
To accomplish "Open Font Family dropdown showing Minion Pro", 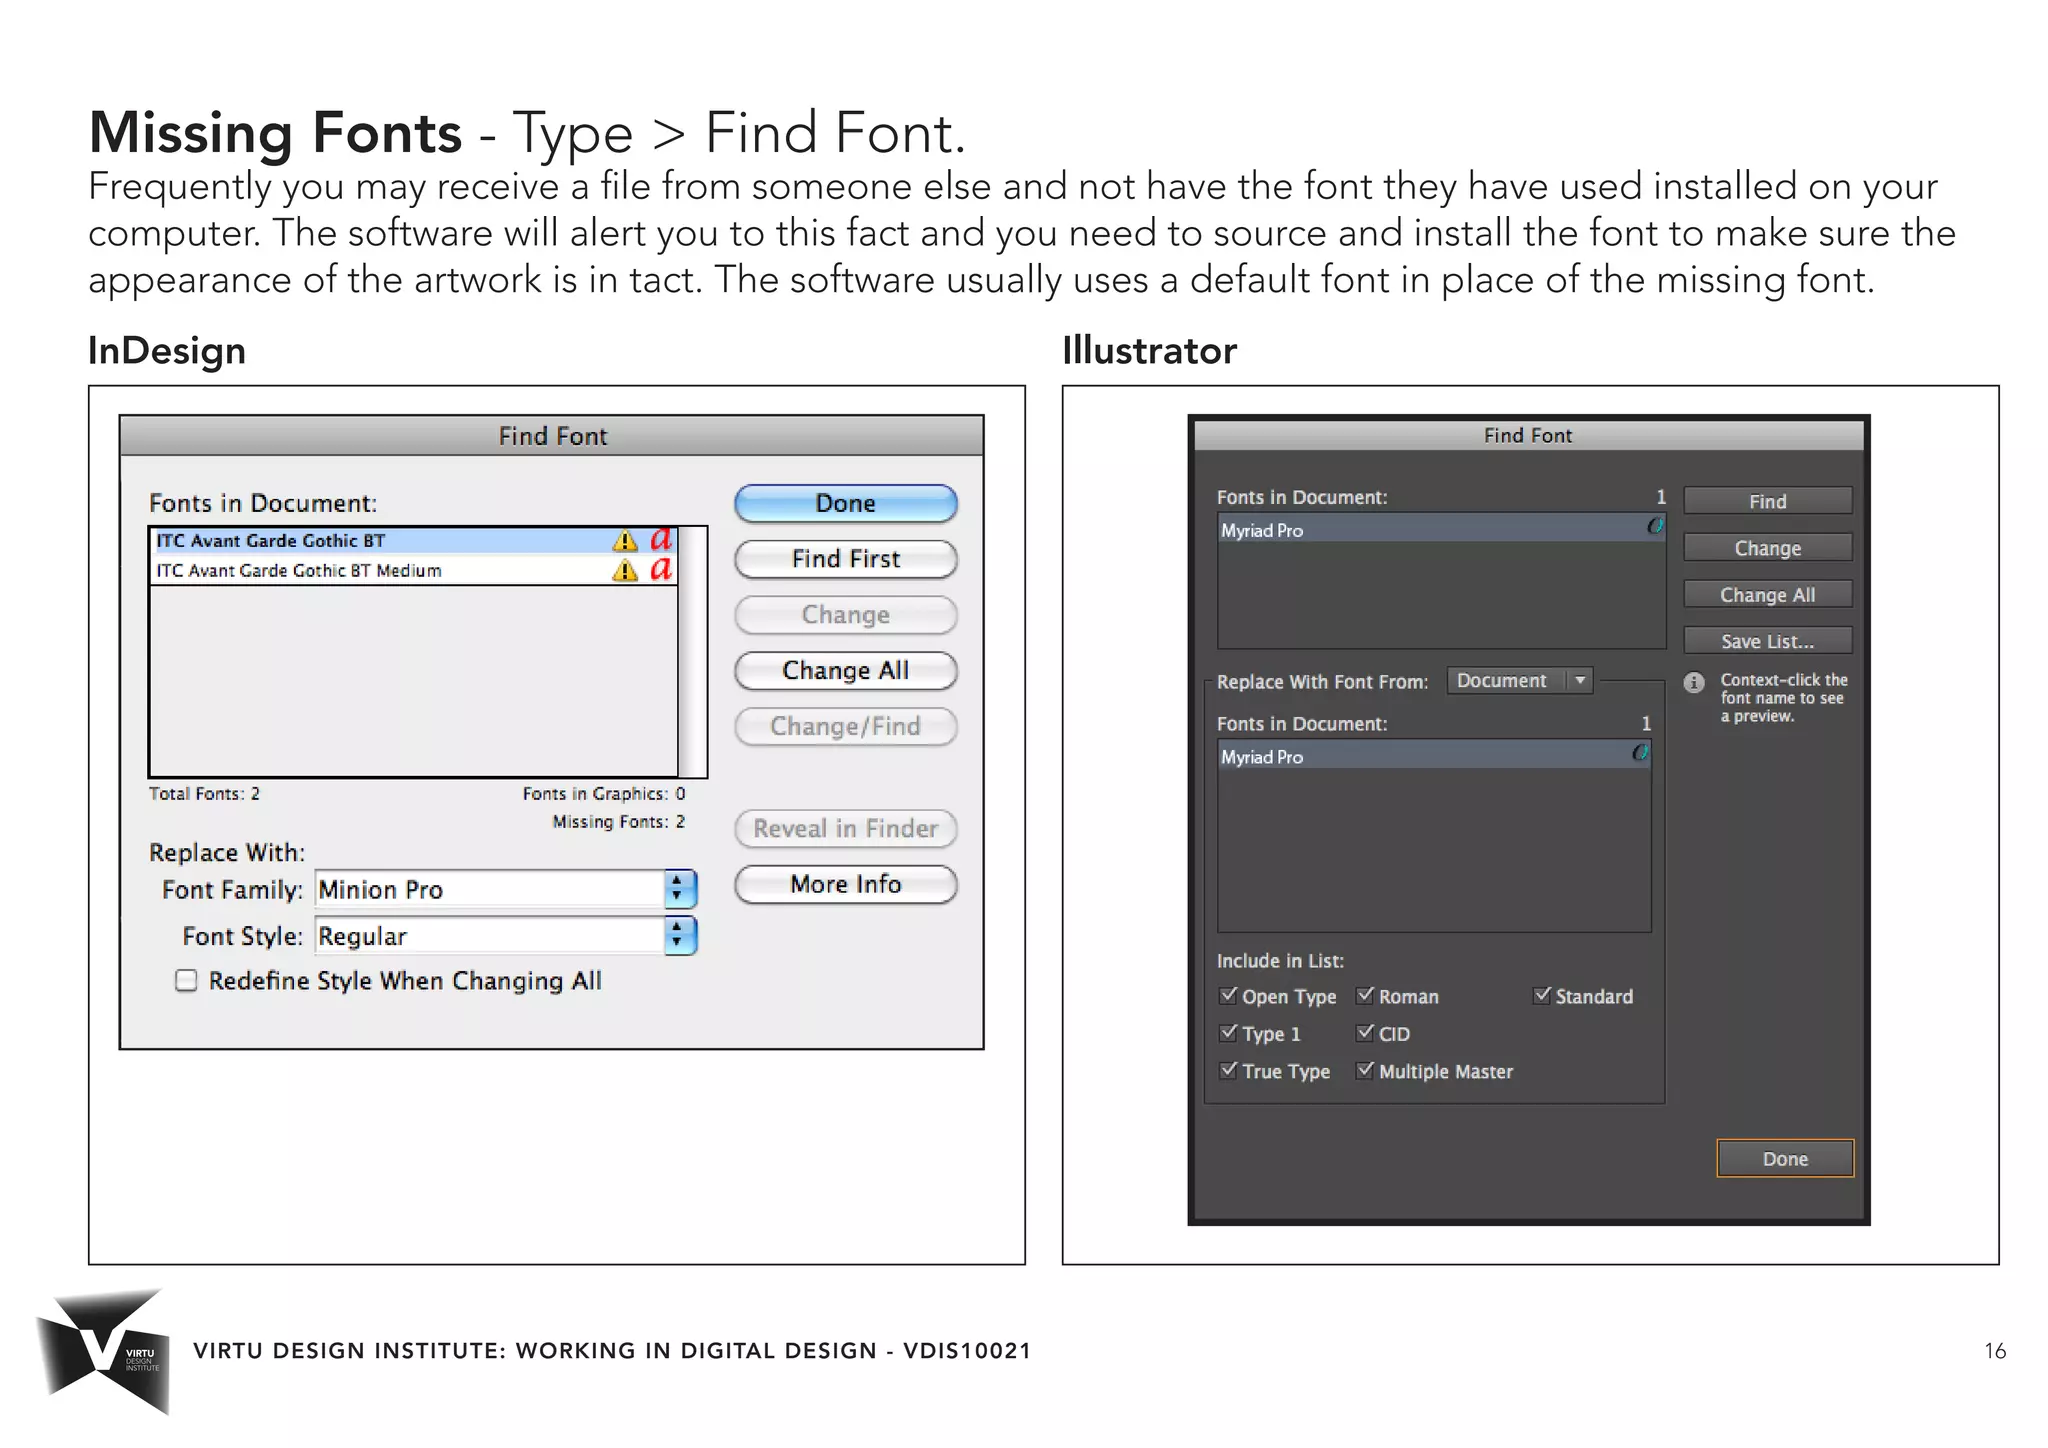I will (x=506, y=889).
